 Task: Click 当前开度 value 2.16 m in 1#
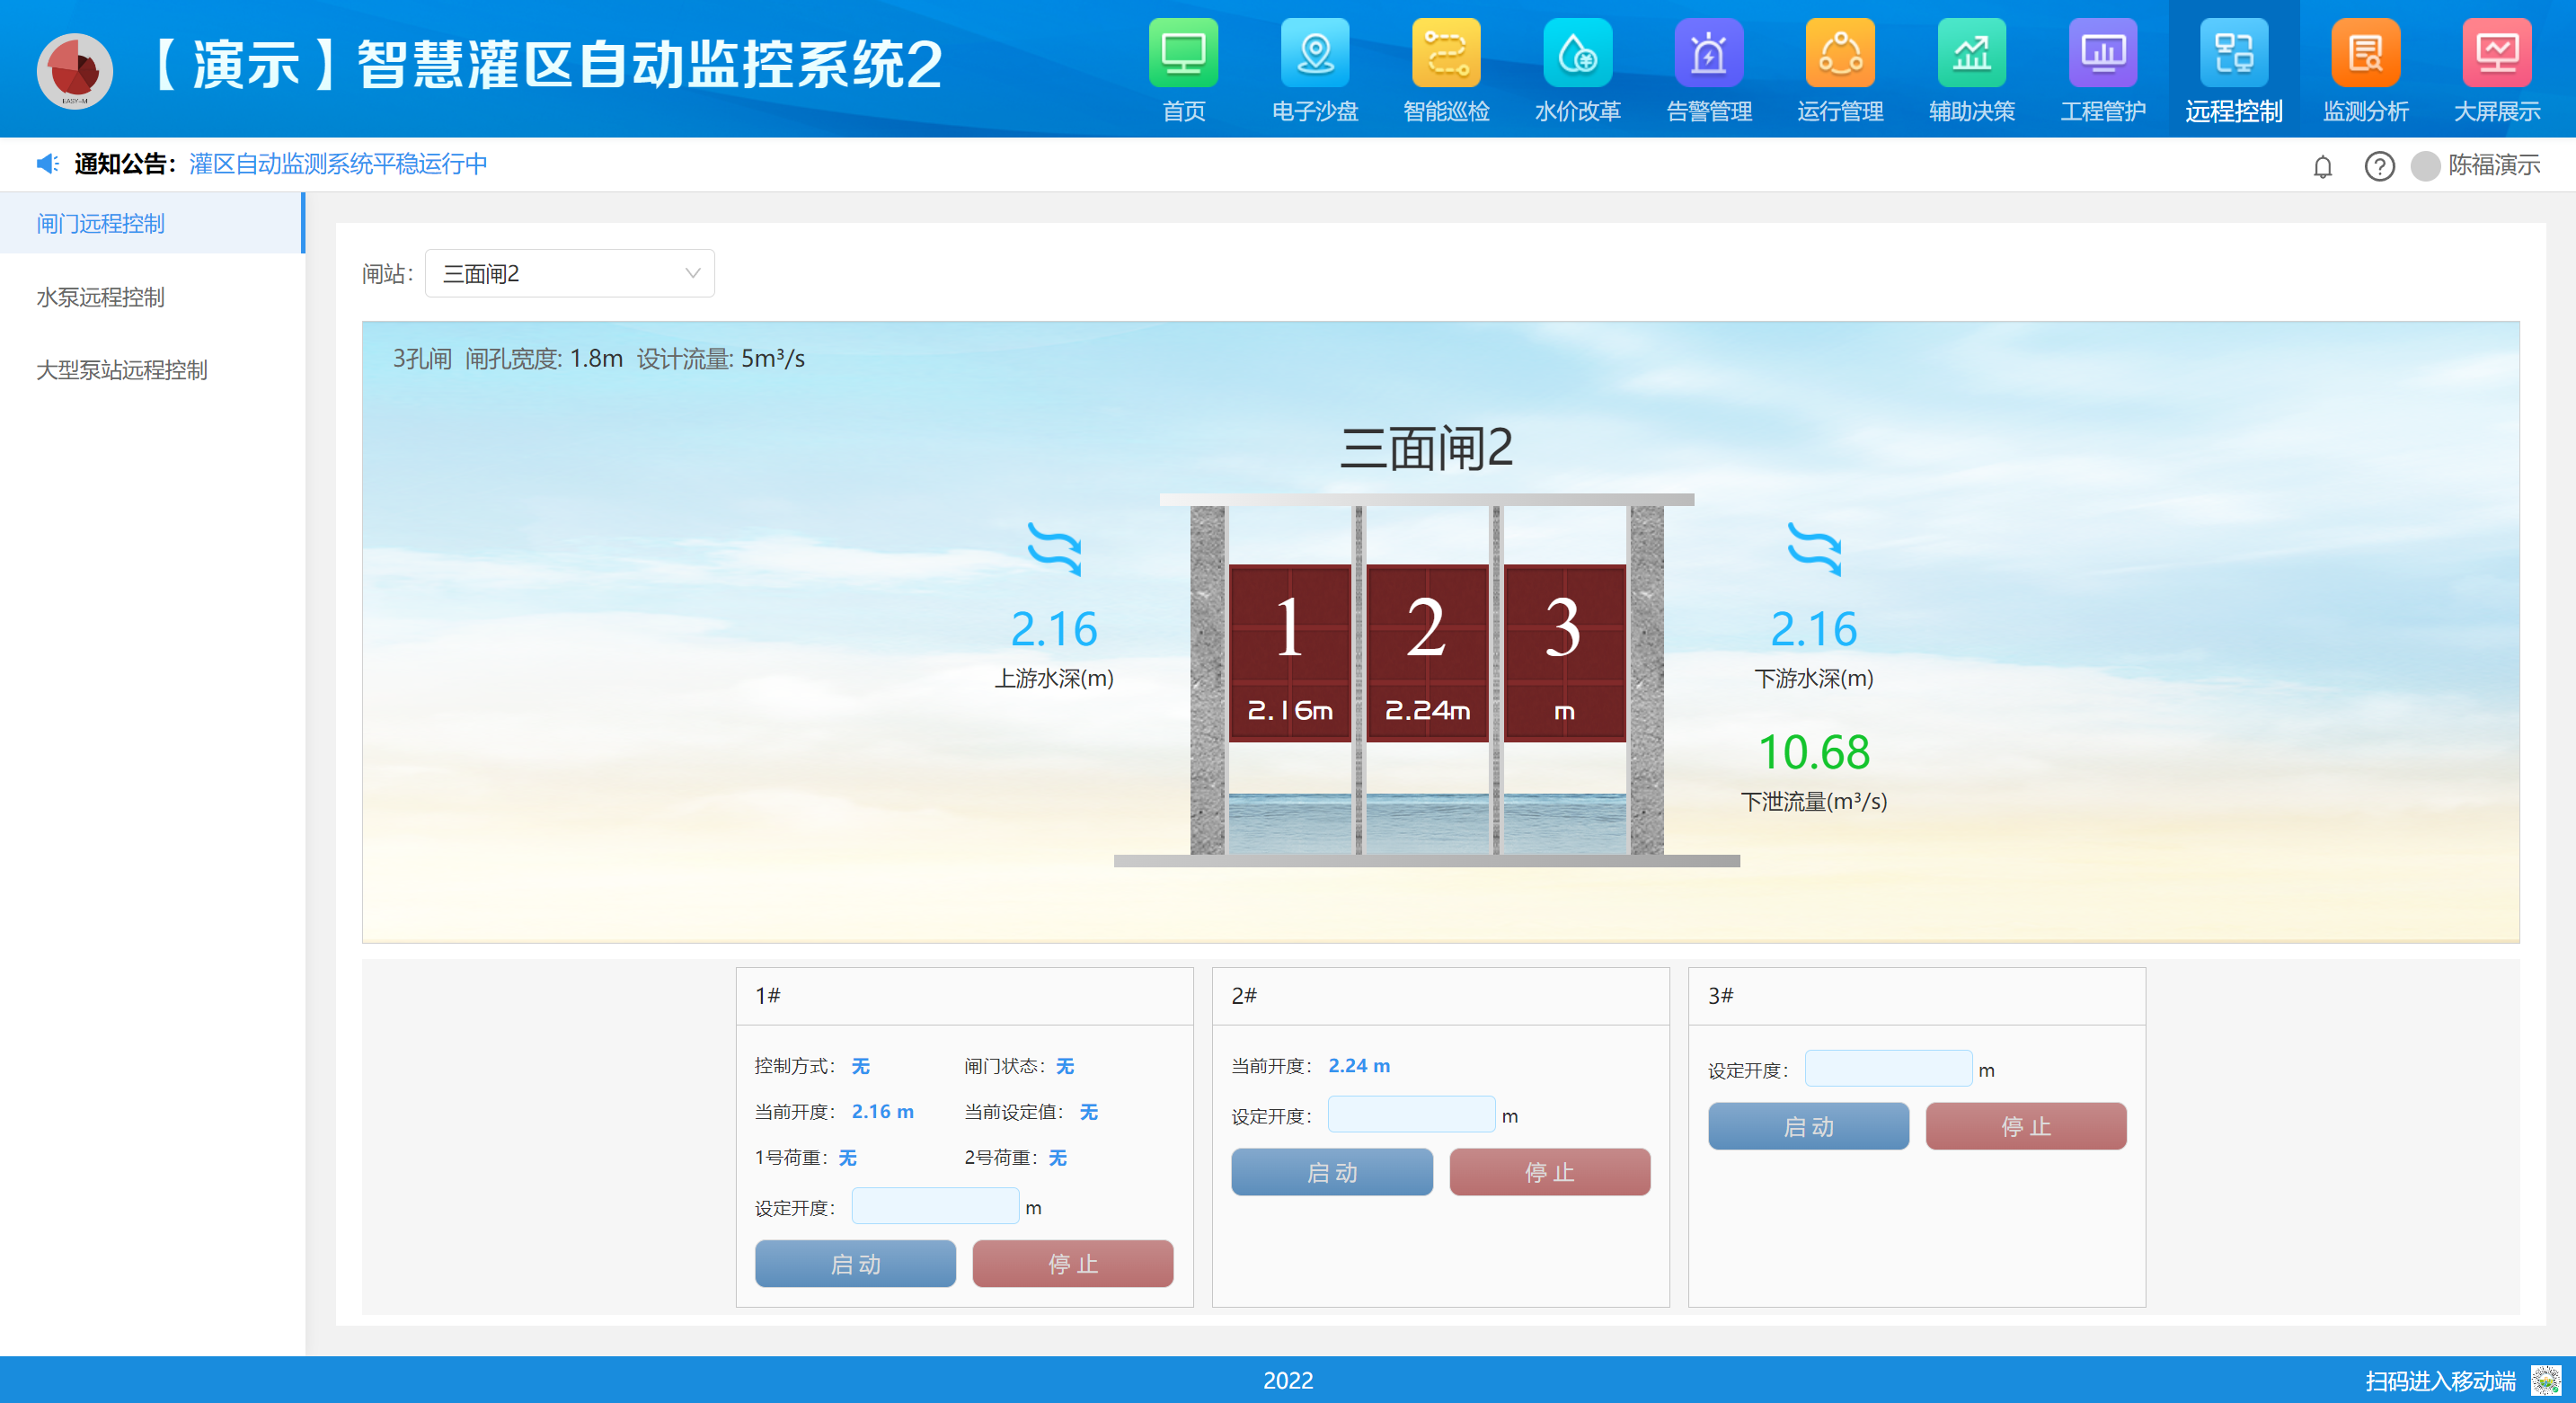click(882, 1111)
